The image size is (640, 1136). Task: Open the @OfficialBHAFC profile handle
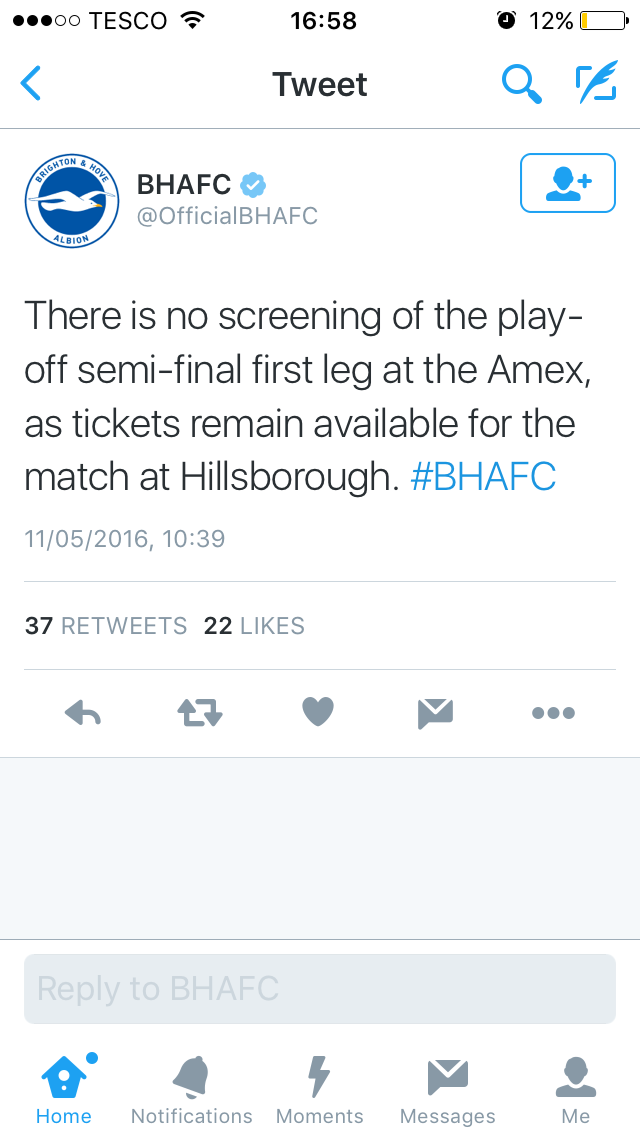click(x=227, y=215)
